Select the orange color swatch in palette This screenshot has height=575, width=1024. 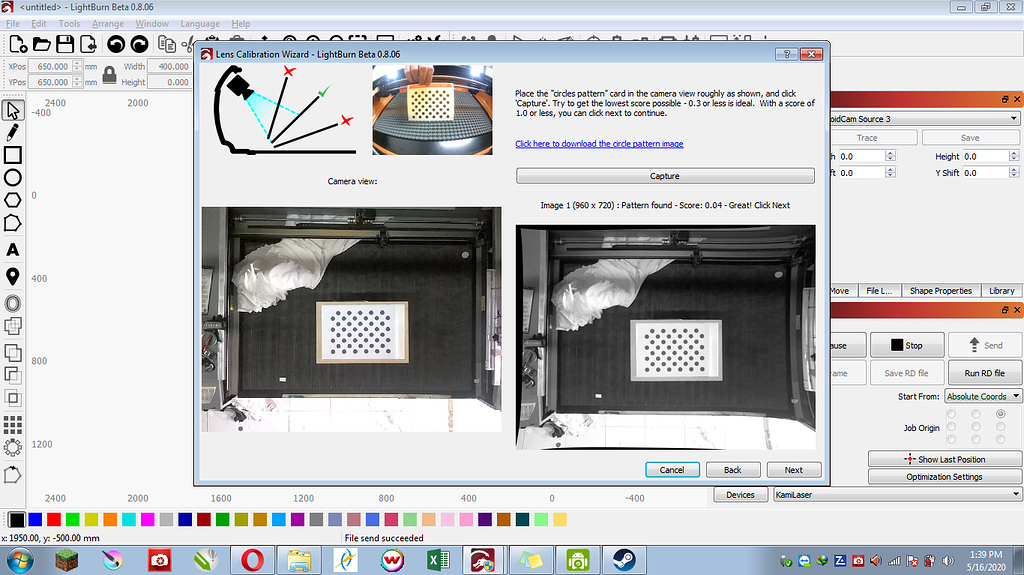point(110,519)
